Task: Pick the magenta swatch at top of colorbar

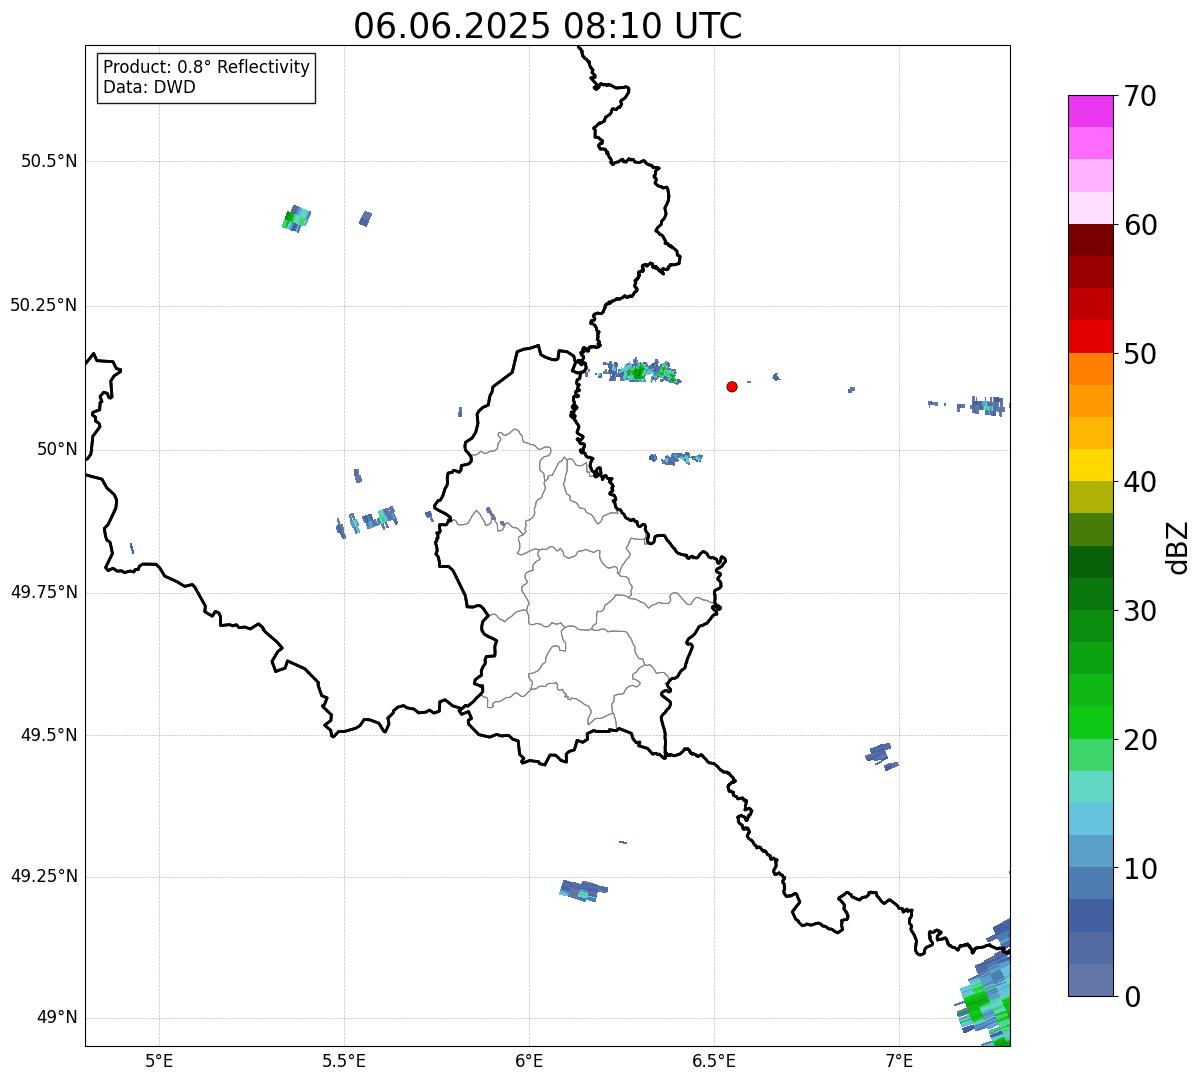Action: 1090,111
